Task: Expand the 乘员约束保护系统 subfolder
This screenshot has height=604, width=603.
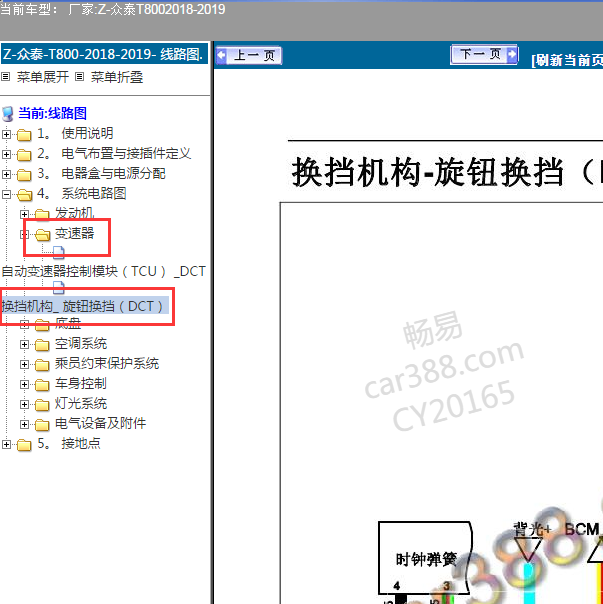Action: pos(24,364)
